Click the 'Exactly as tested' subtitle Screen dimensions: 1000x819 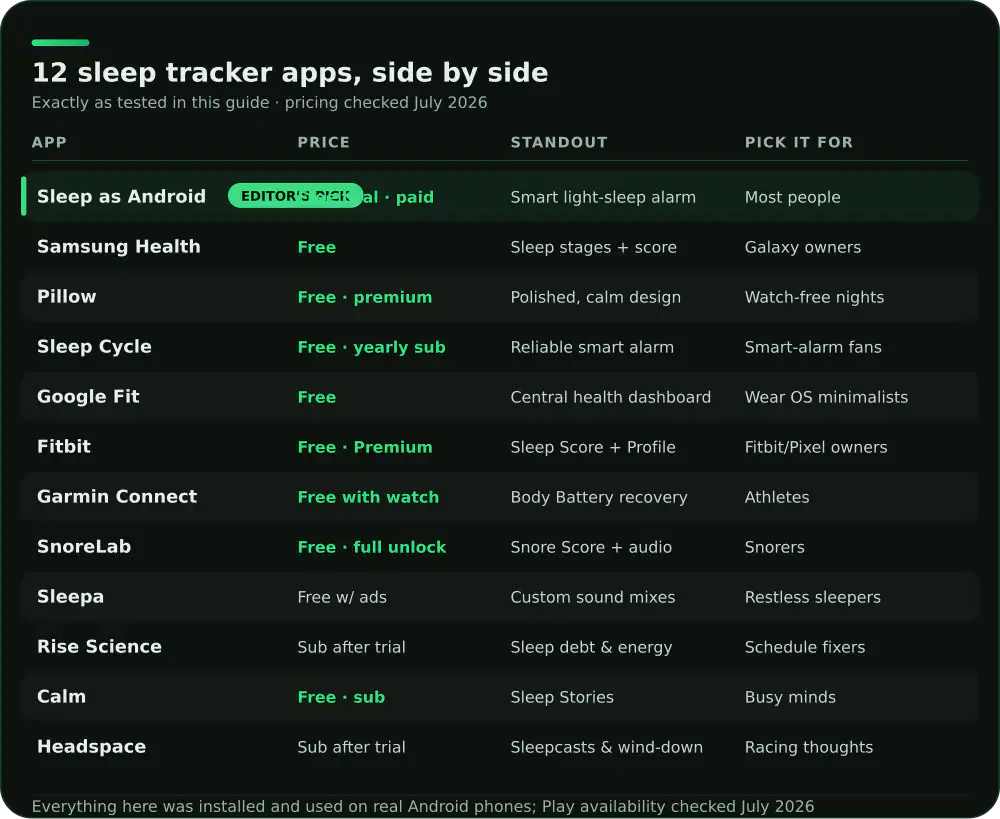[260, 103]
